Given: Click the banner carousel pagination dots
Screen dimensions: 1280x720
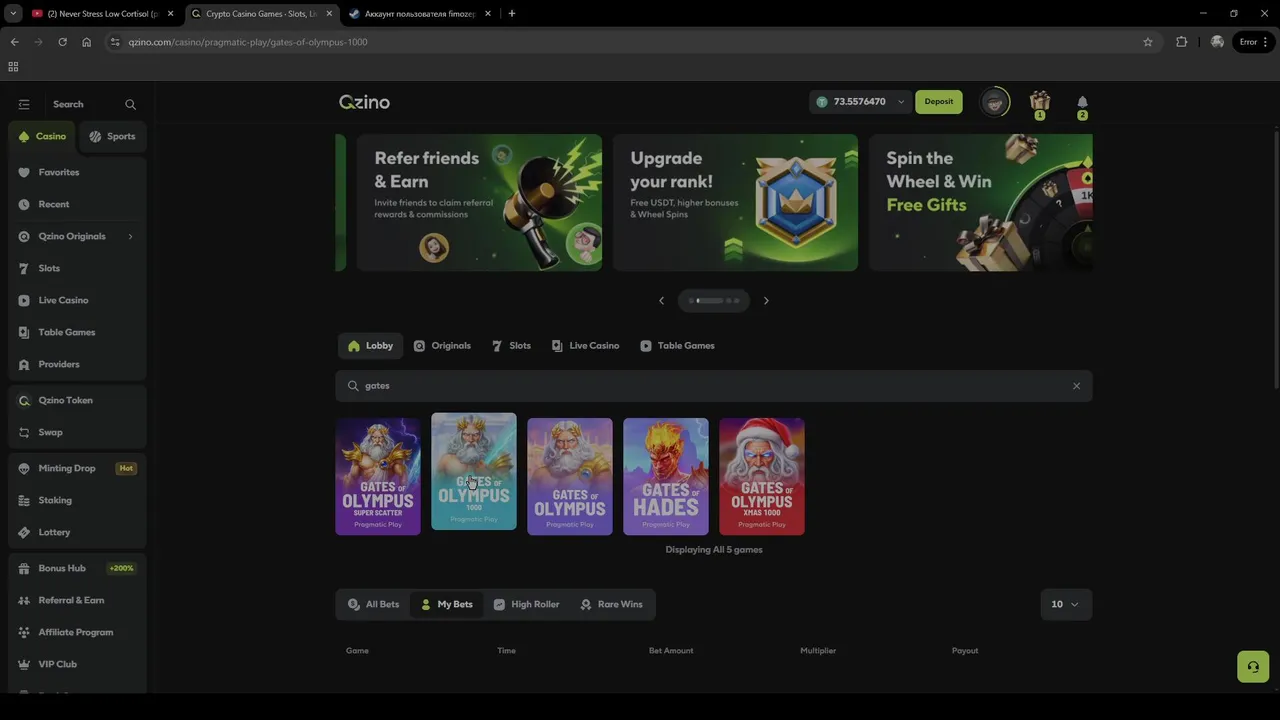Looking at the screenshot, I should [x=714, y=300].
